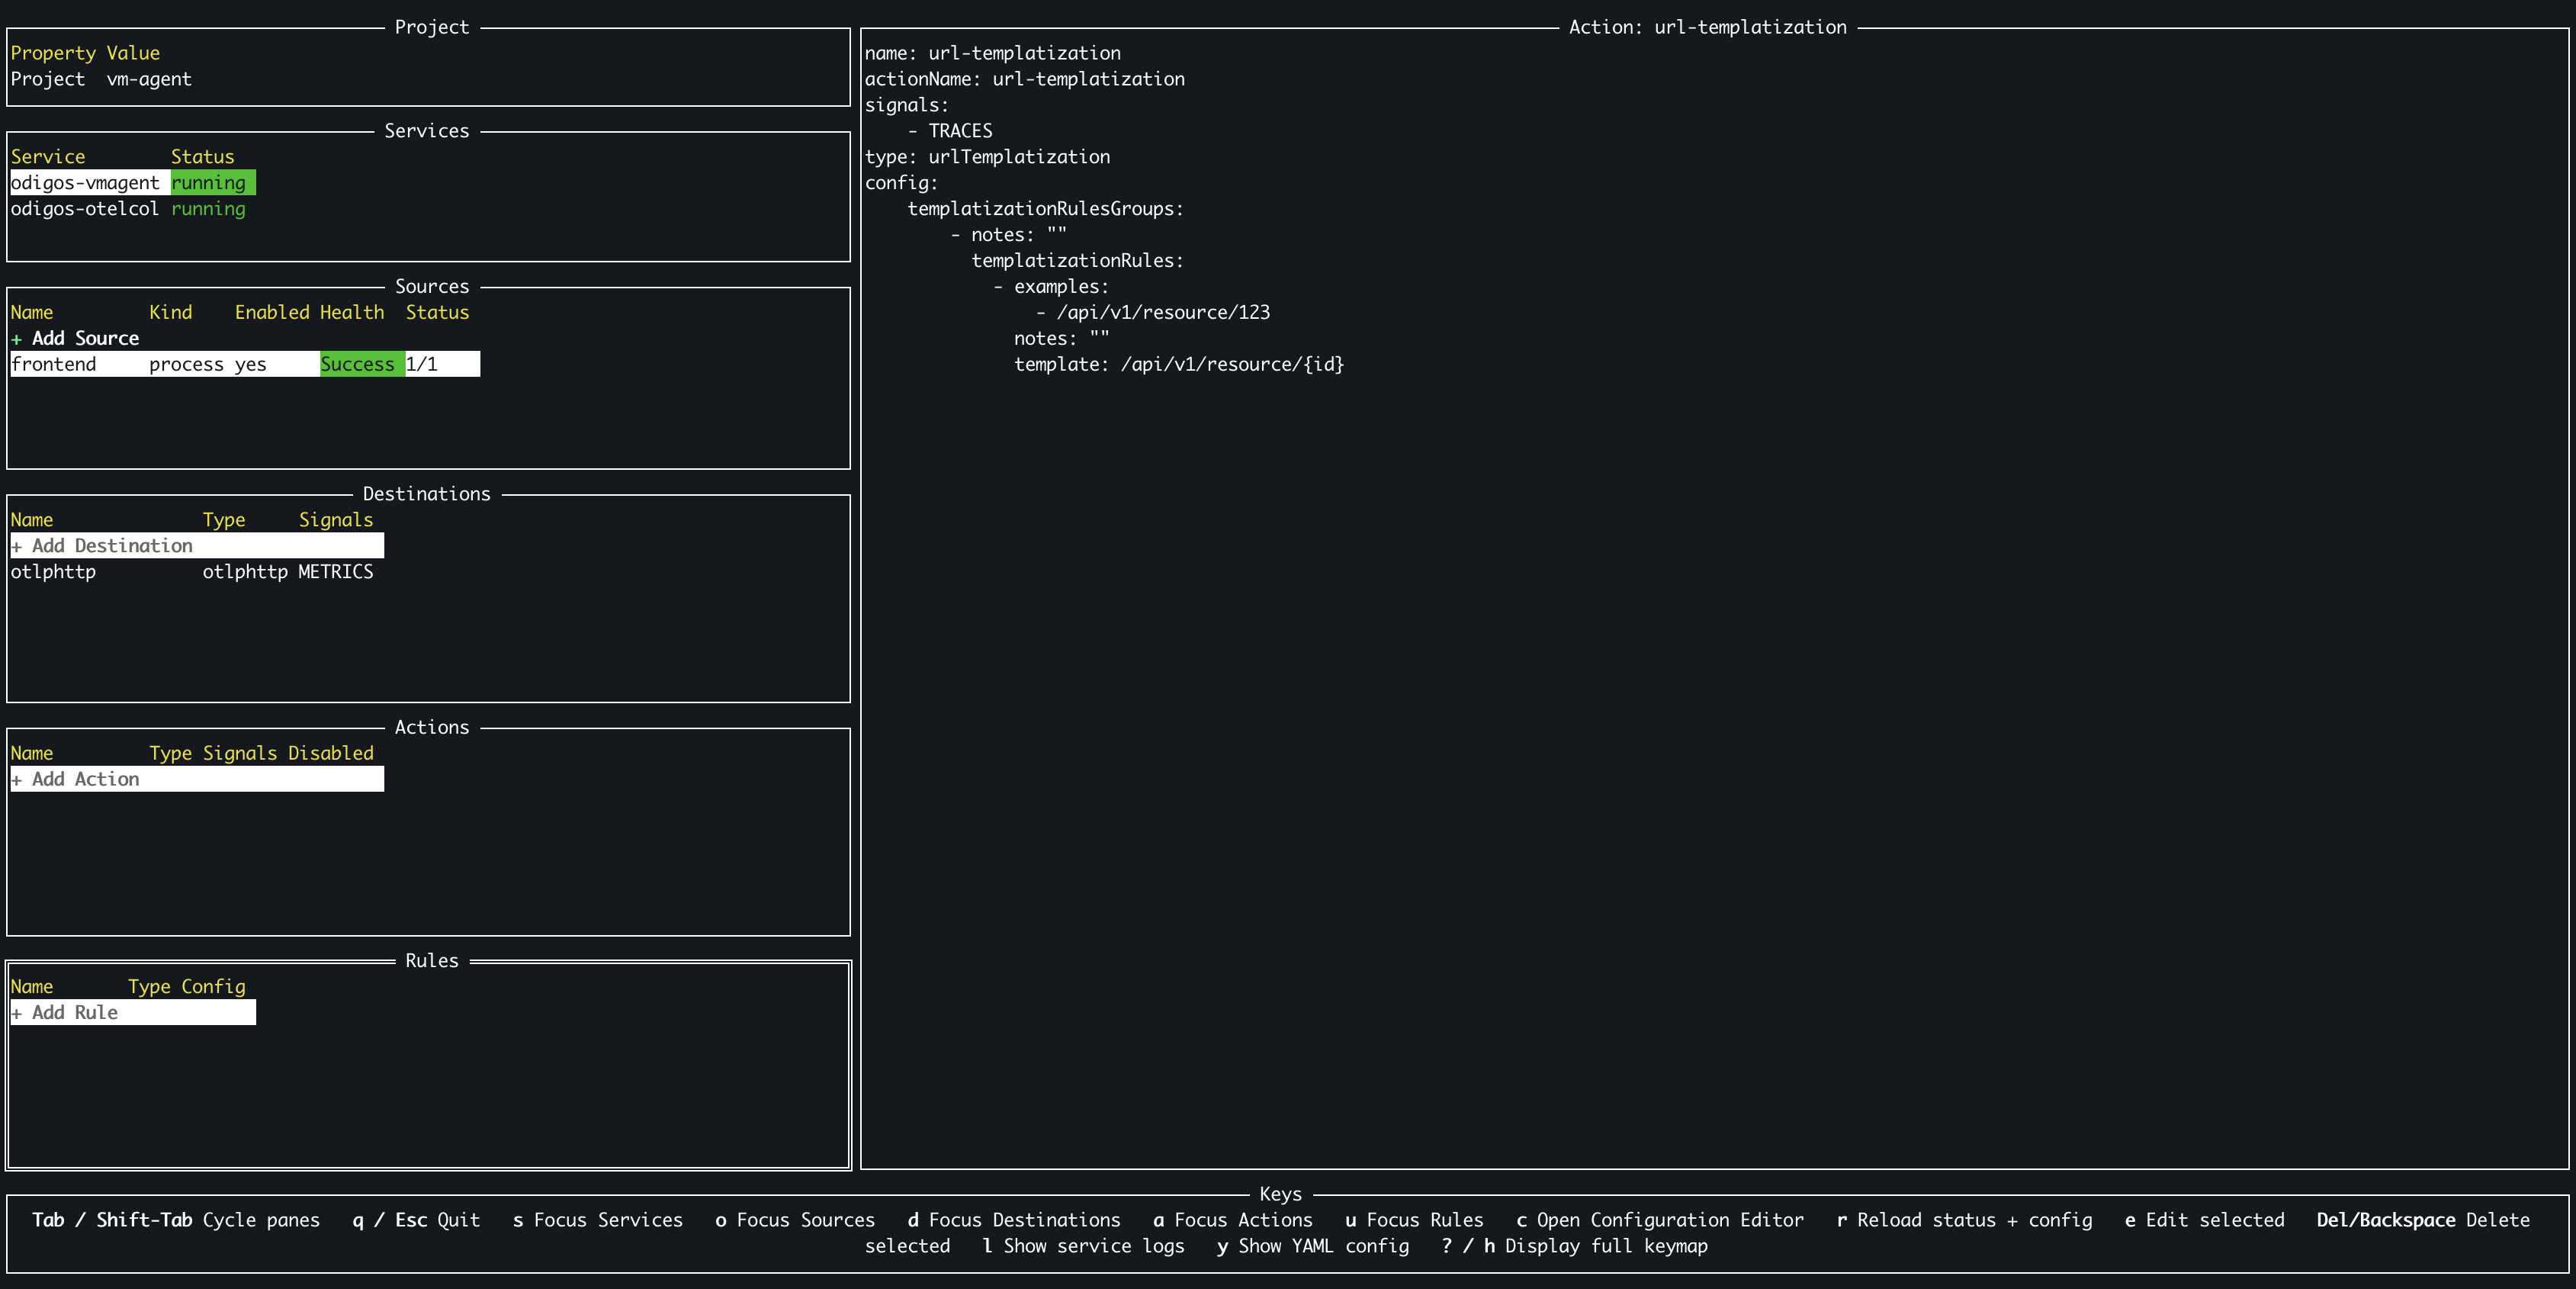
Task: Show service logs via keymap hint
Action: [1083, 1246]
